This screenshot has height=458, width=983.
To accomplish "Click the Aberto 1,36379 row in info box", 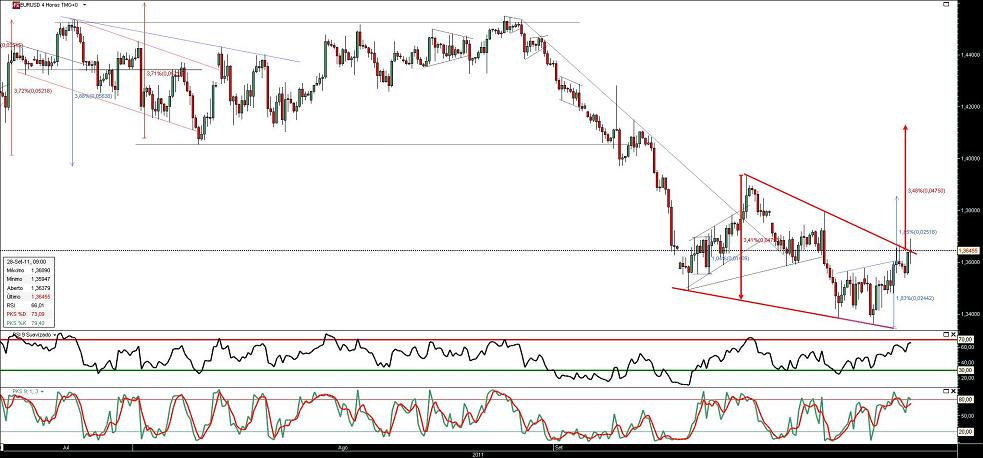I will point(28,288).
